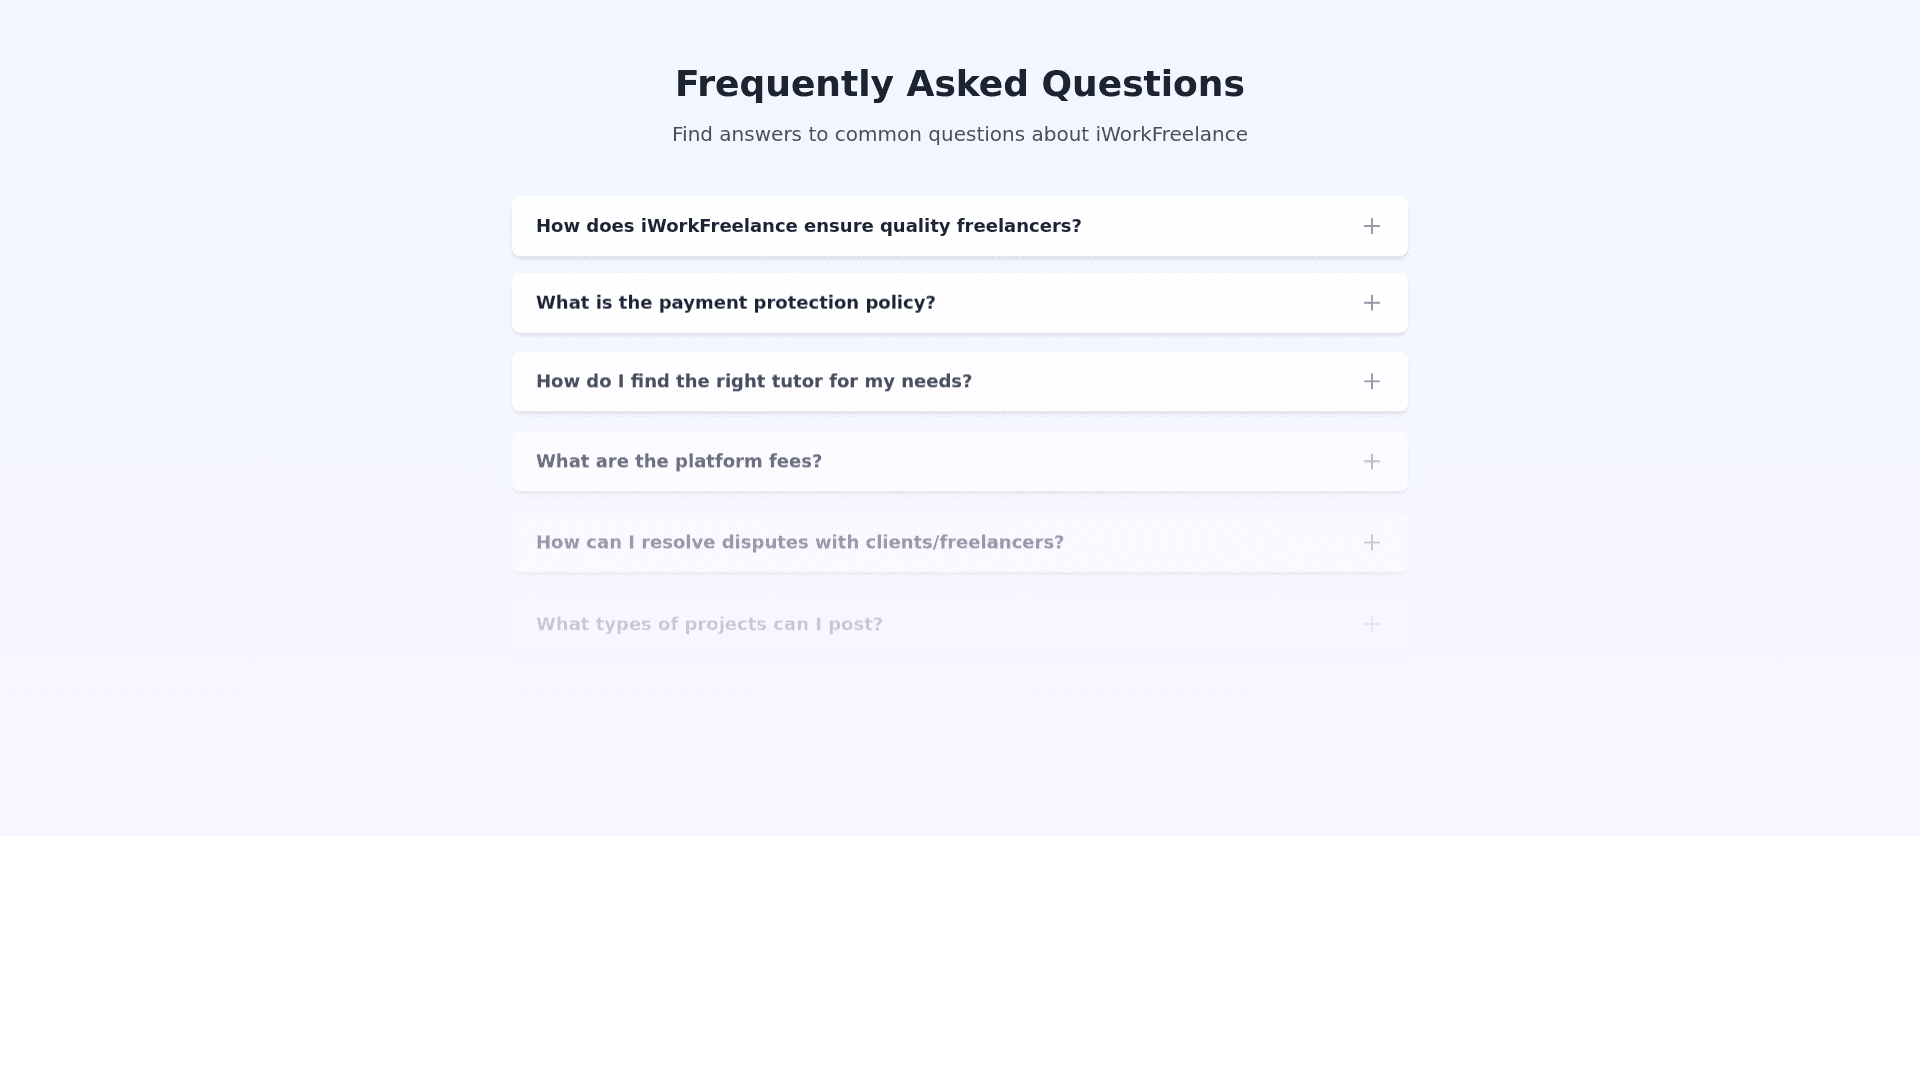Expand the find the right tutor FAQ item

pos(1150,382)
